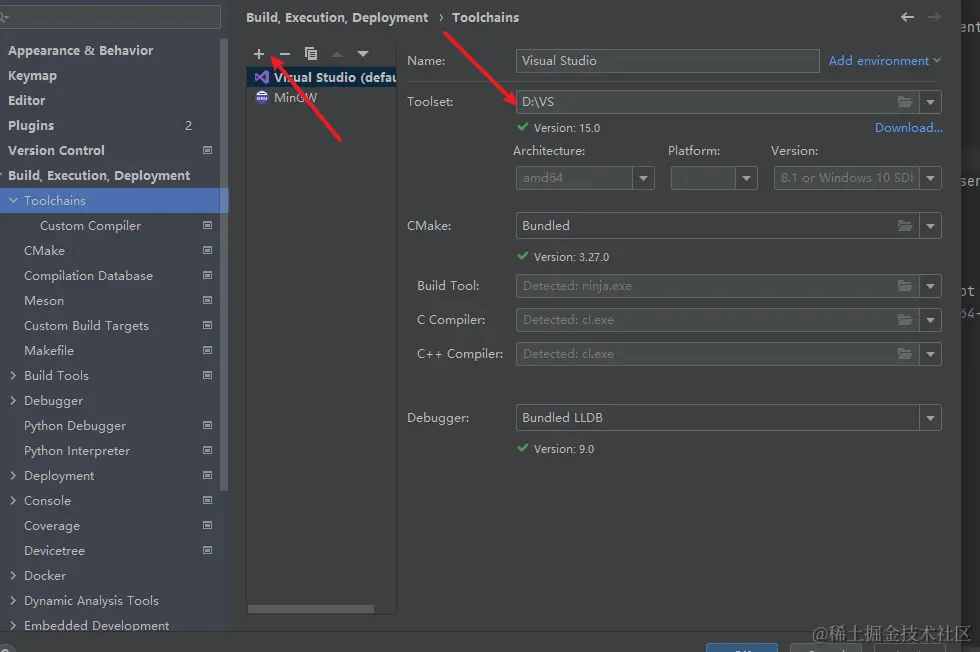
Task: Click project-level icon beside Build Tools
Action: coord(208,375)
